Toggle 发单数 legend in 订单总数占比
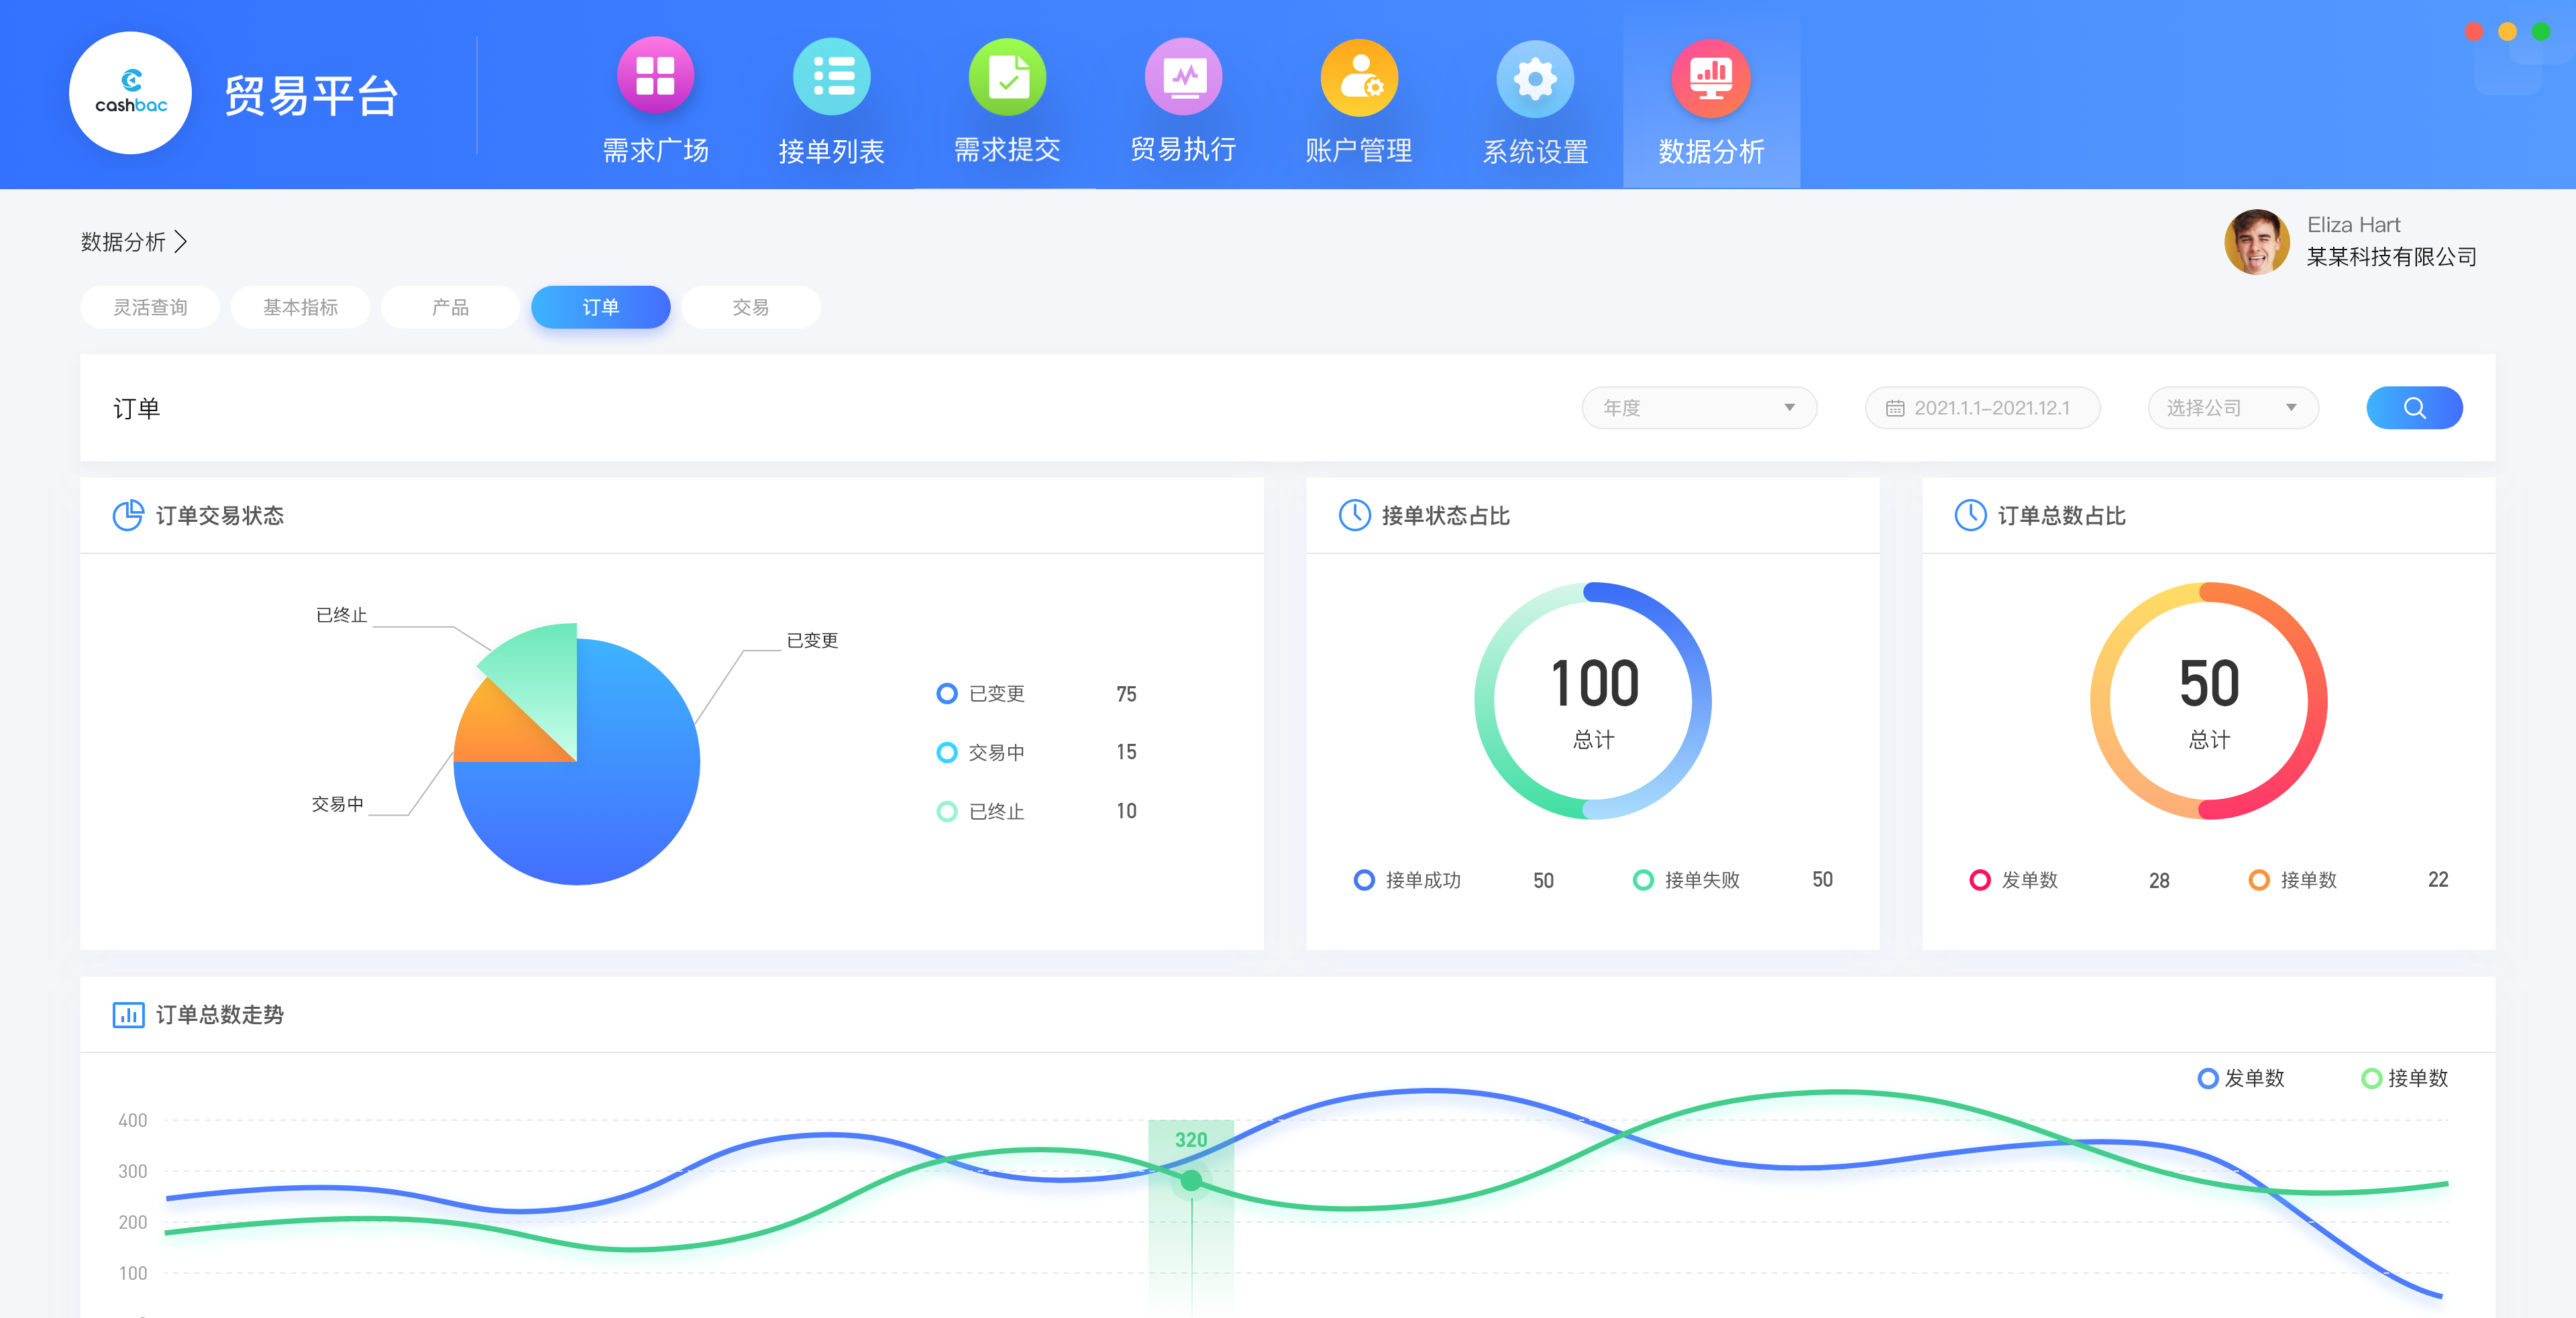The image size is (2576, 1318). point(1979,880)
